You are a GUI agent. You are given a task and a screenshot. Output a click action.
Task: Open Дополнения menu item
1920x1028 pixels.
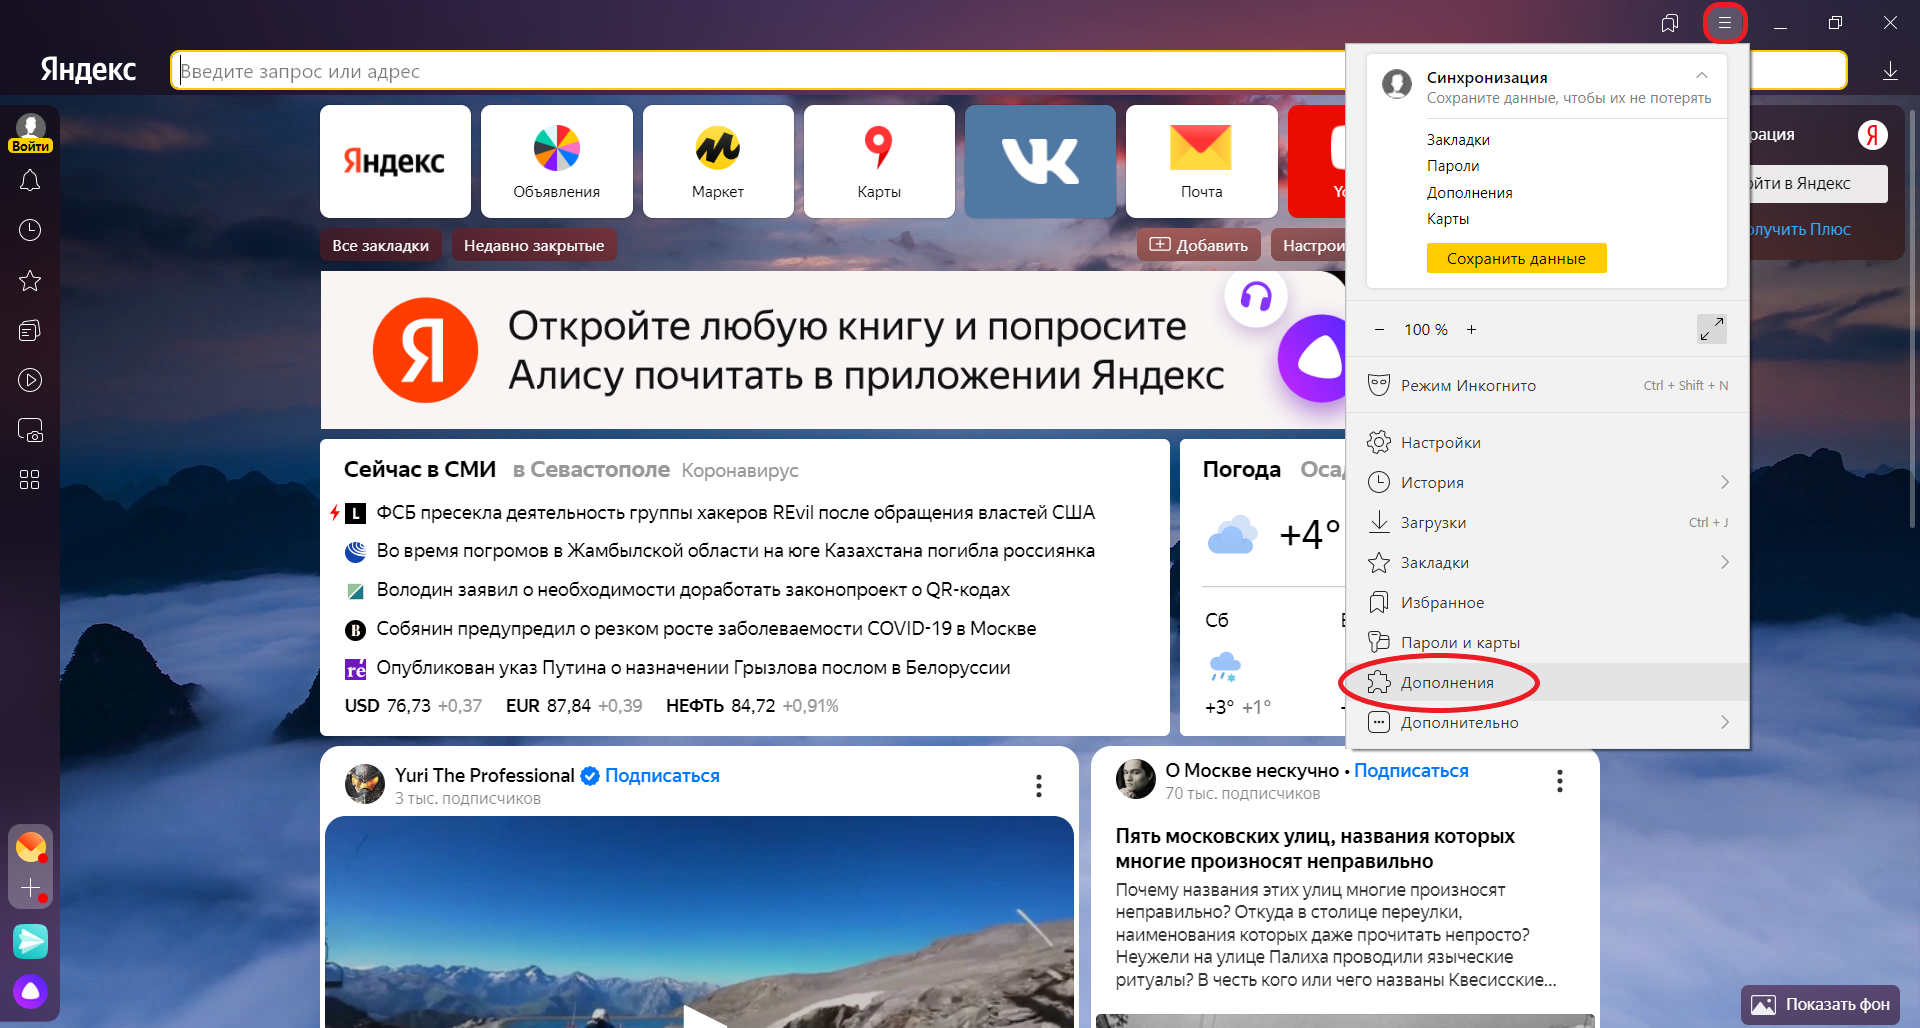pos(1547,682)
